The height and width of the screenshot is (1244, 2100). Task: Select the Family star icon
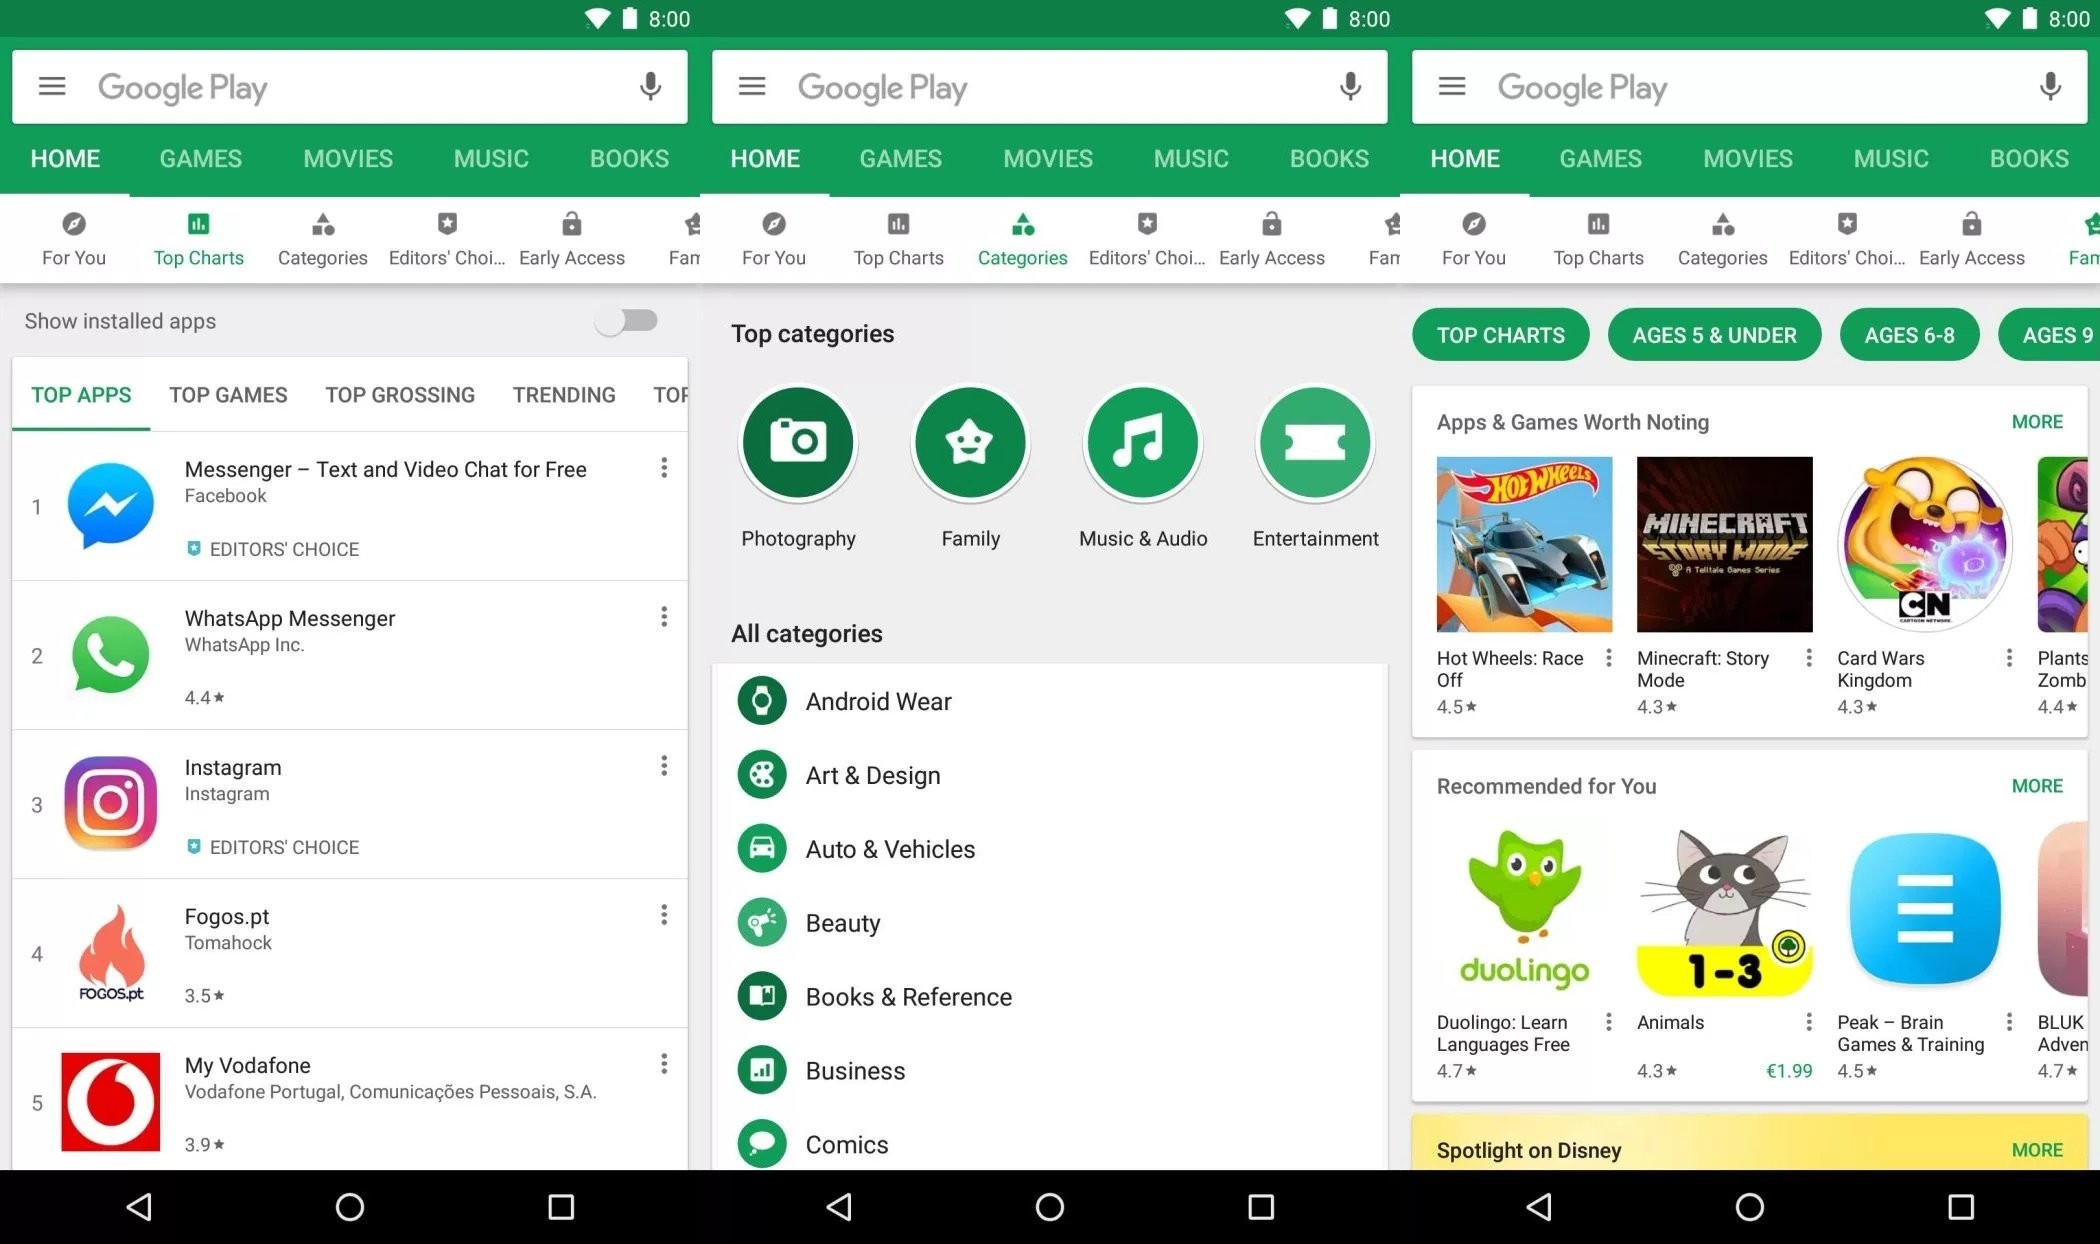pos(970,442)
